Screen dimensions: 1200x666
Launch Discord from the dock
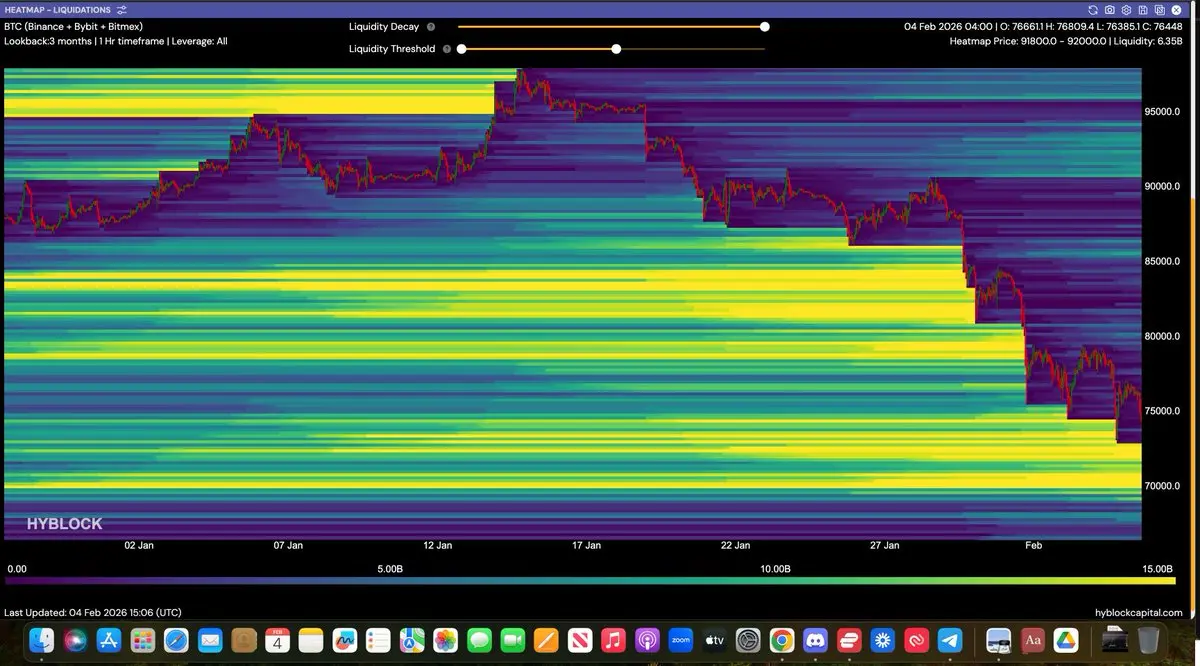click(x=815, y=640)
